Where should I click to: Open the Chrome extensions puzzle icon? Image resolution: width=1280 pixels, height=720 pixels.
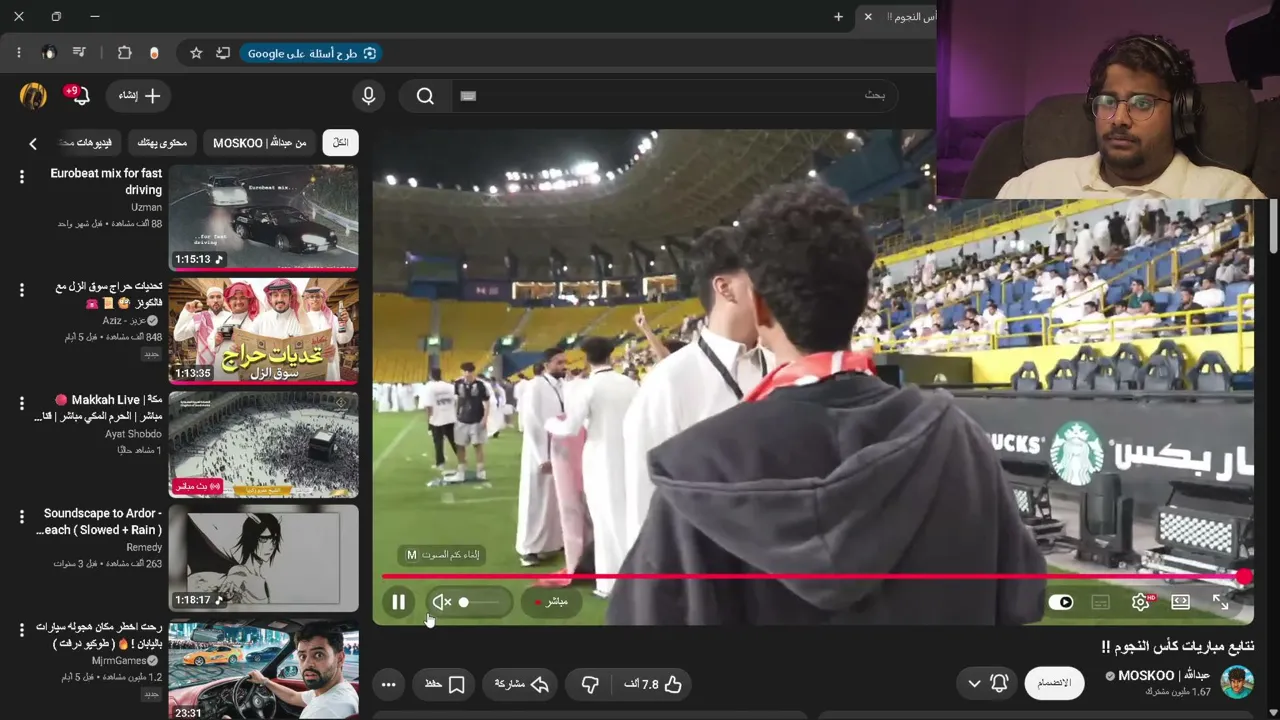[x=124, y=53]
